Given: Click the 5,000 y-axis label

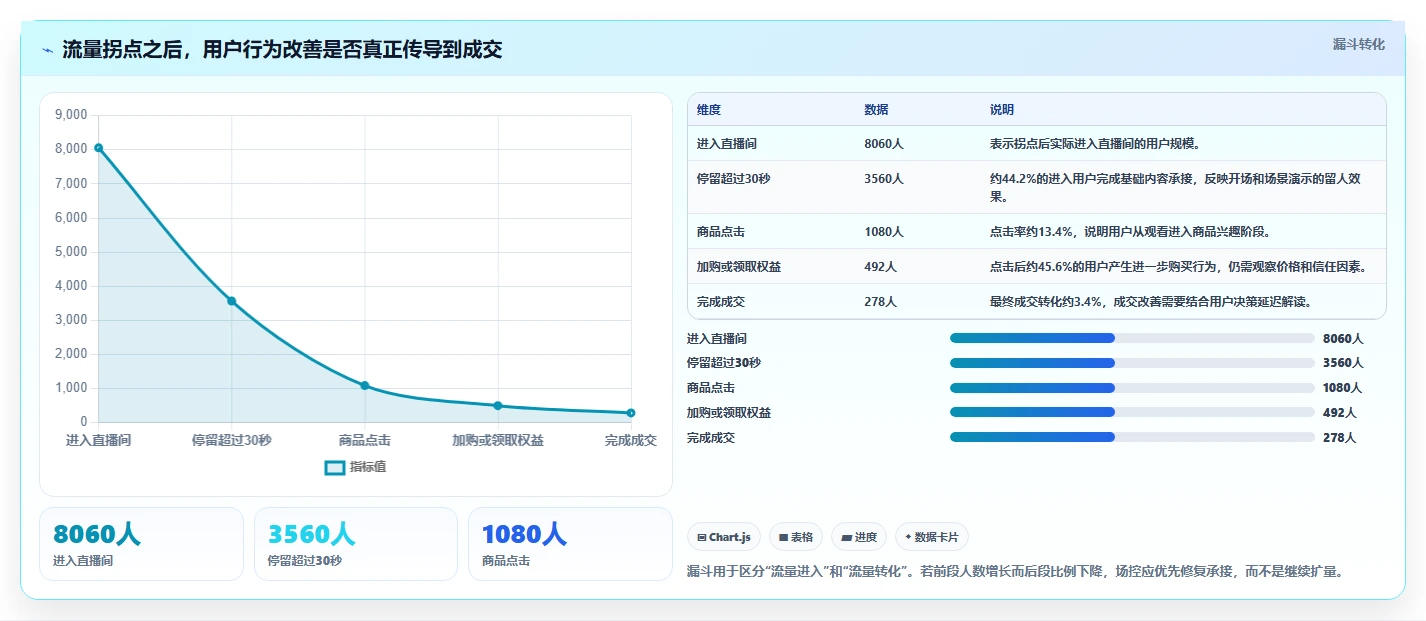Looking at the screenshot, I should [x=70, y=251].
